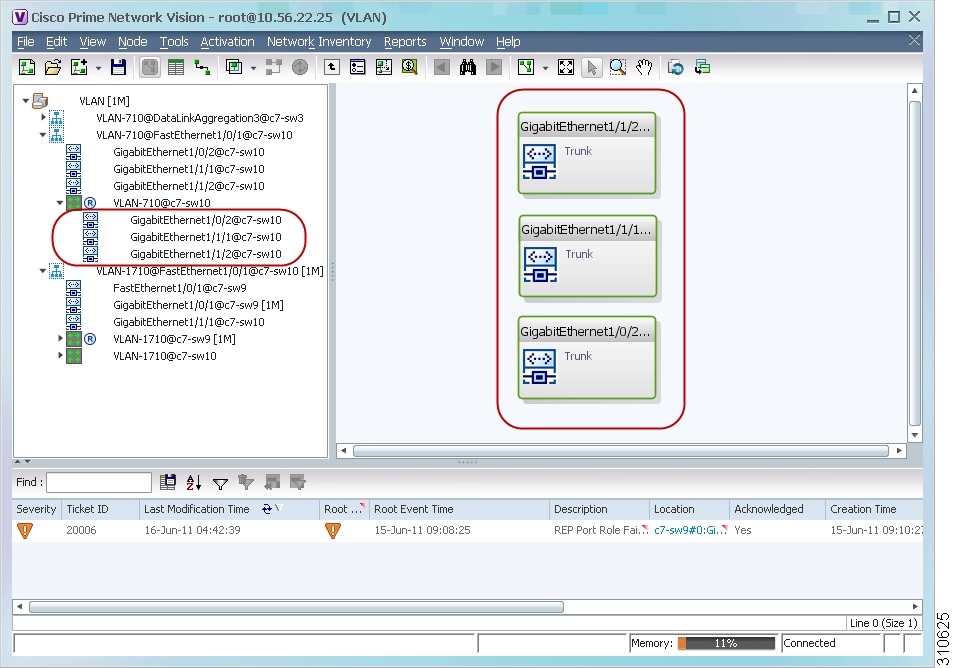This screenshot has width=954, height=668.
Task: Click the orange severity icon for ticket 20006
Action: tap(25, 531)
